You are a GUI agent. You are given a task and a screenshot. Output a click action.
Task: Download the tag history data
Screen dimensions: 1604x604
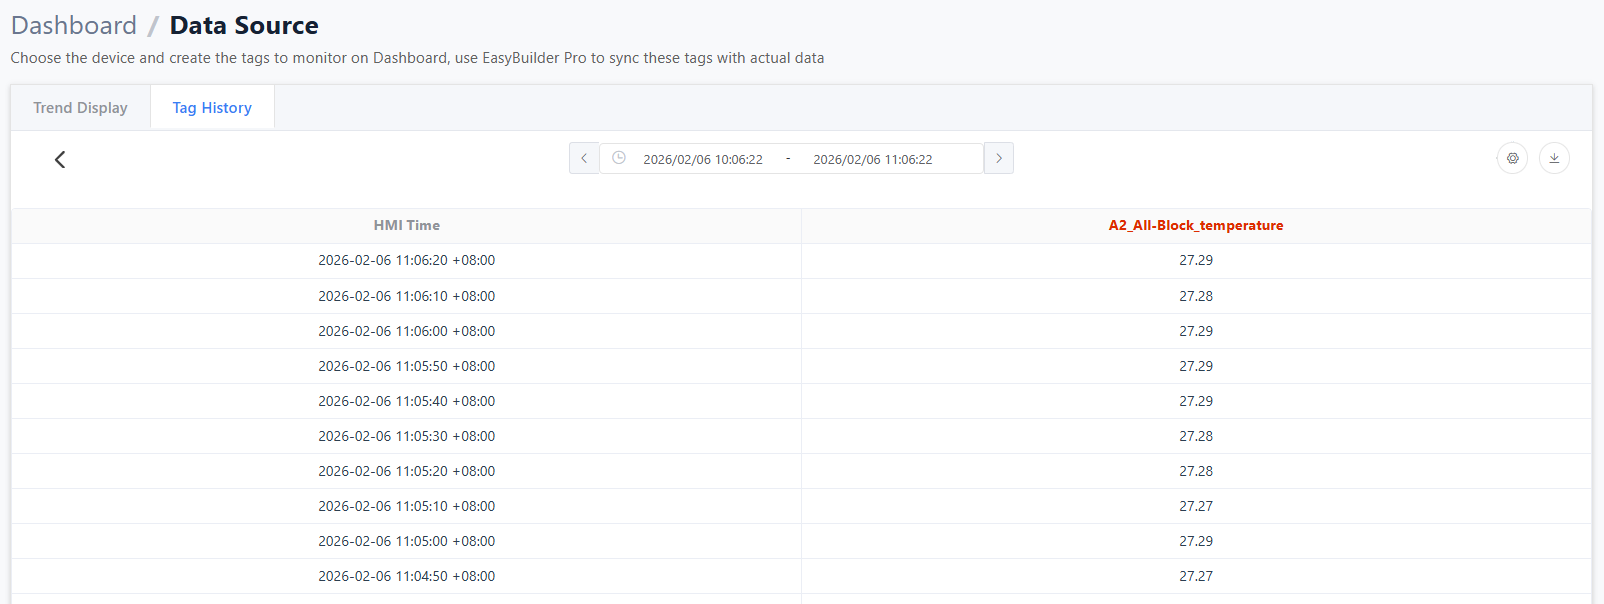1554,158
